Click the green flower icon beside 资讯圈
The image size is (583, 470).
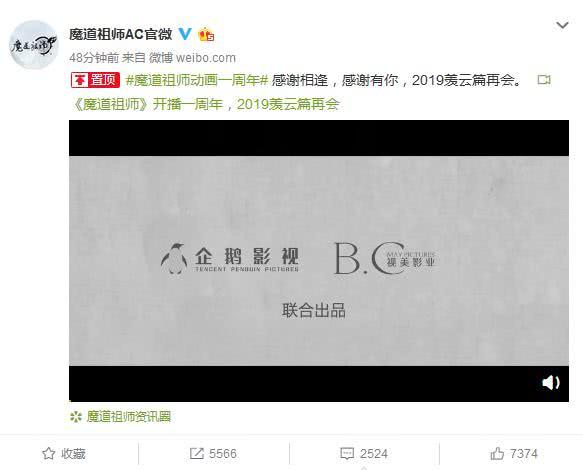point(76,417)
